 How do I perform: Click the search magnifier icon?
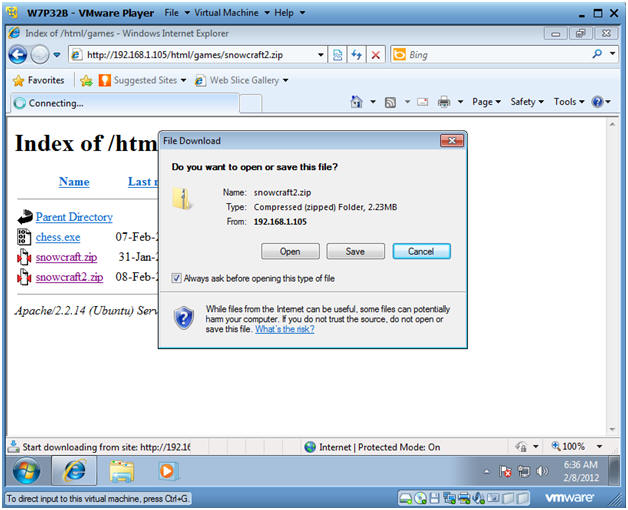(x=597, y=54)
